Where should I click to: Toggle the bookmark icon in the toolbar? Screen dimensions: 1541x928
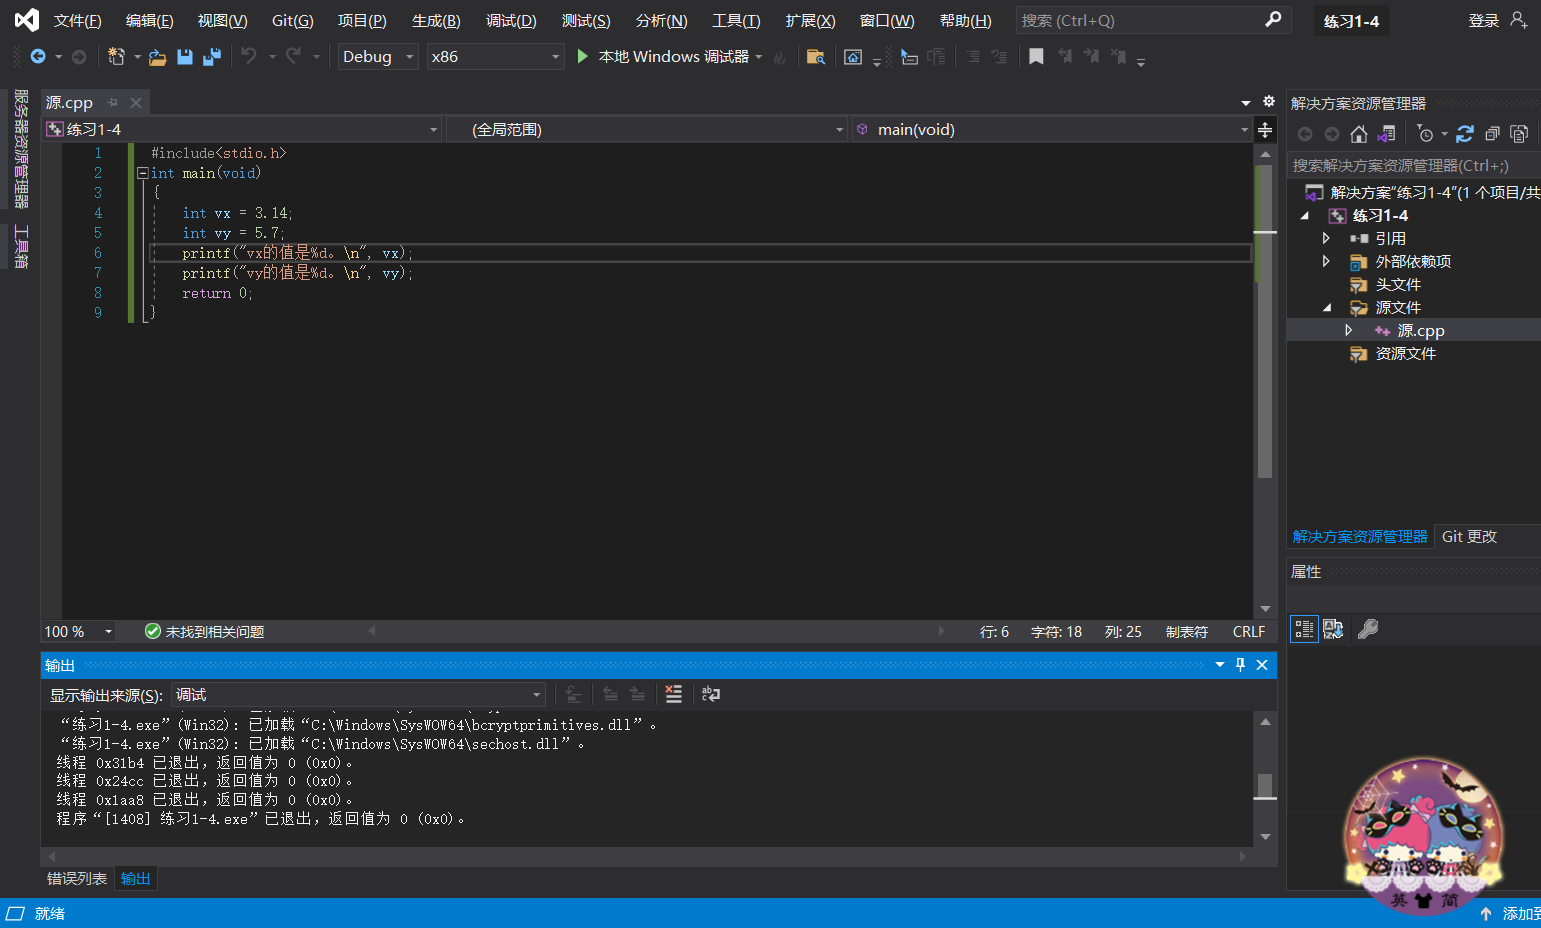point(1036,57)
